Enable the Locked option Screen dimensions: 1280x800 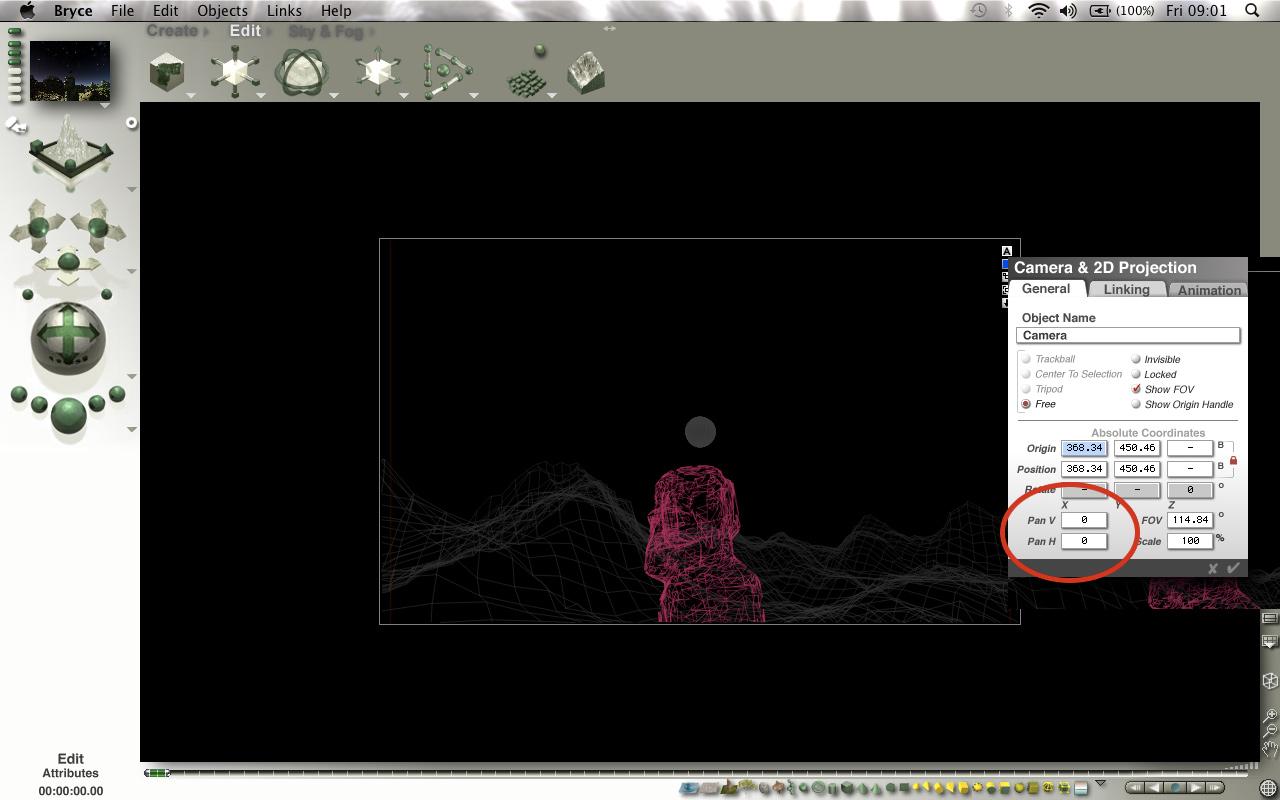pos(1136,374)
